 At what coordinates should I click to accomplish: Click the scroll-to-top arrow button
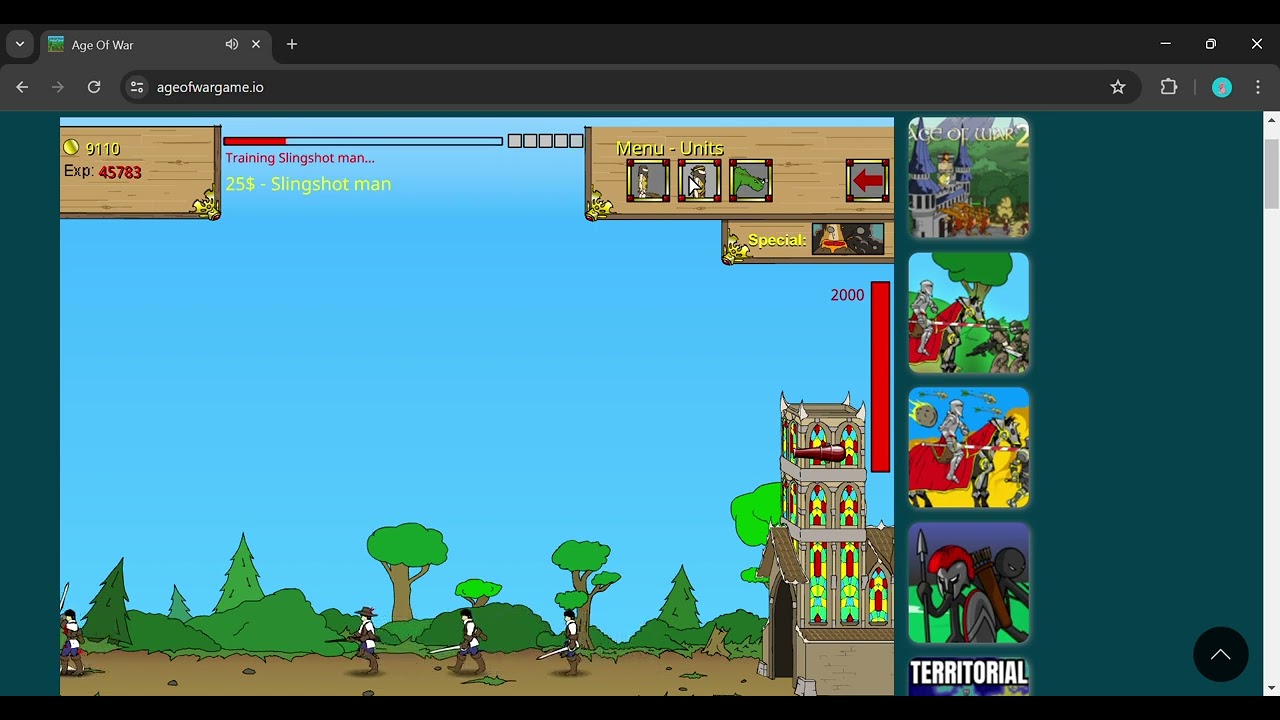(1221, 654)
